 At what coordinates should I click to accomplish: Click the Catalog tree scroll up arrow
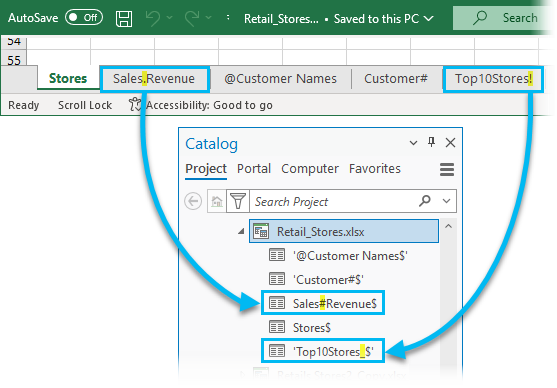(x=448, y=226)
